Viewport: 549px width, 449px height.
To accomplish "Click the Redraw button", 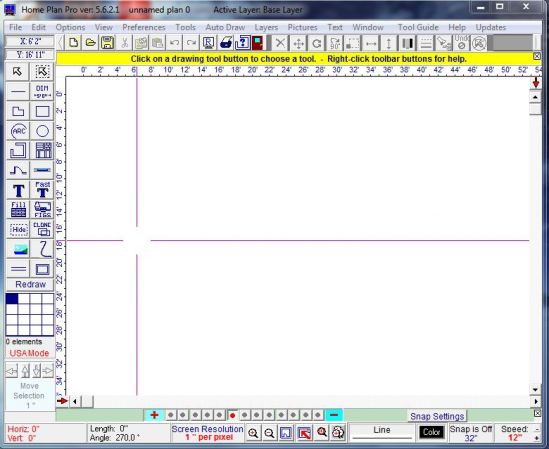I will (30, 284).
